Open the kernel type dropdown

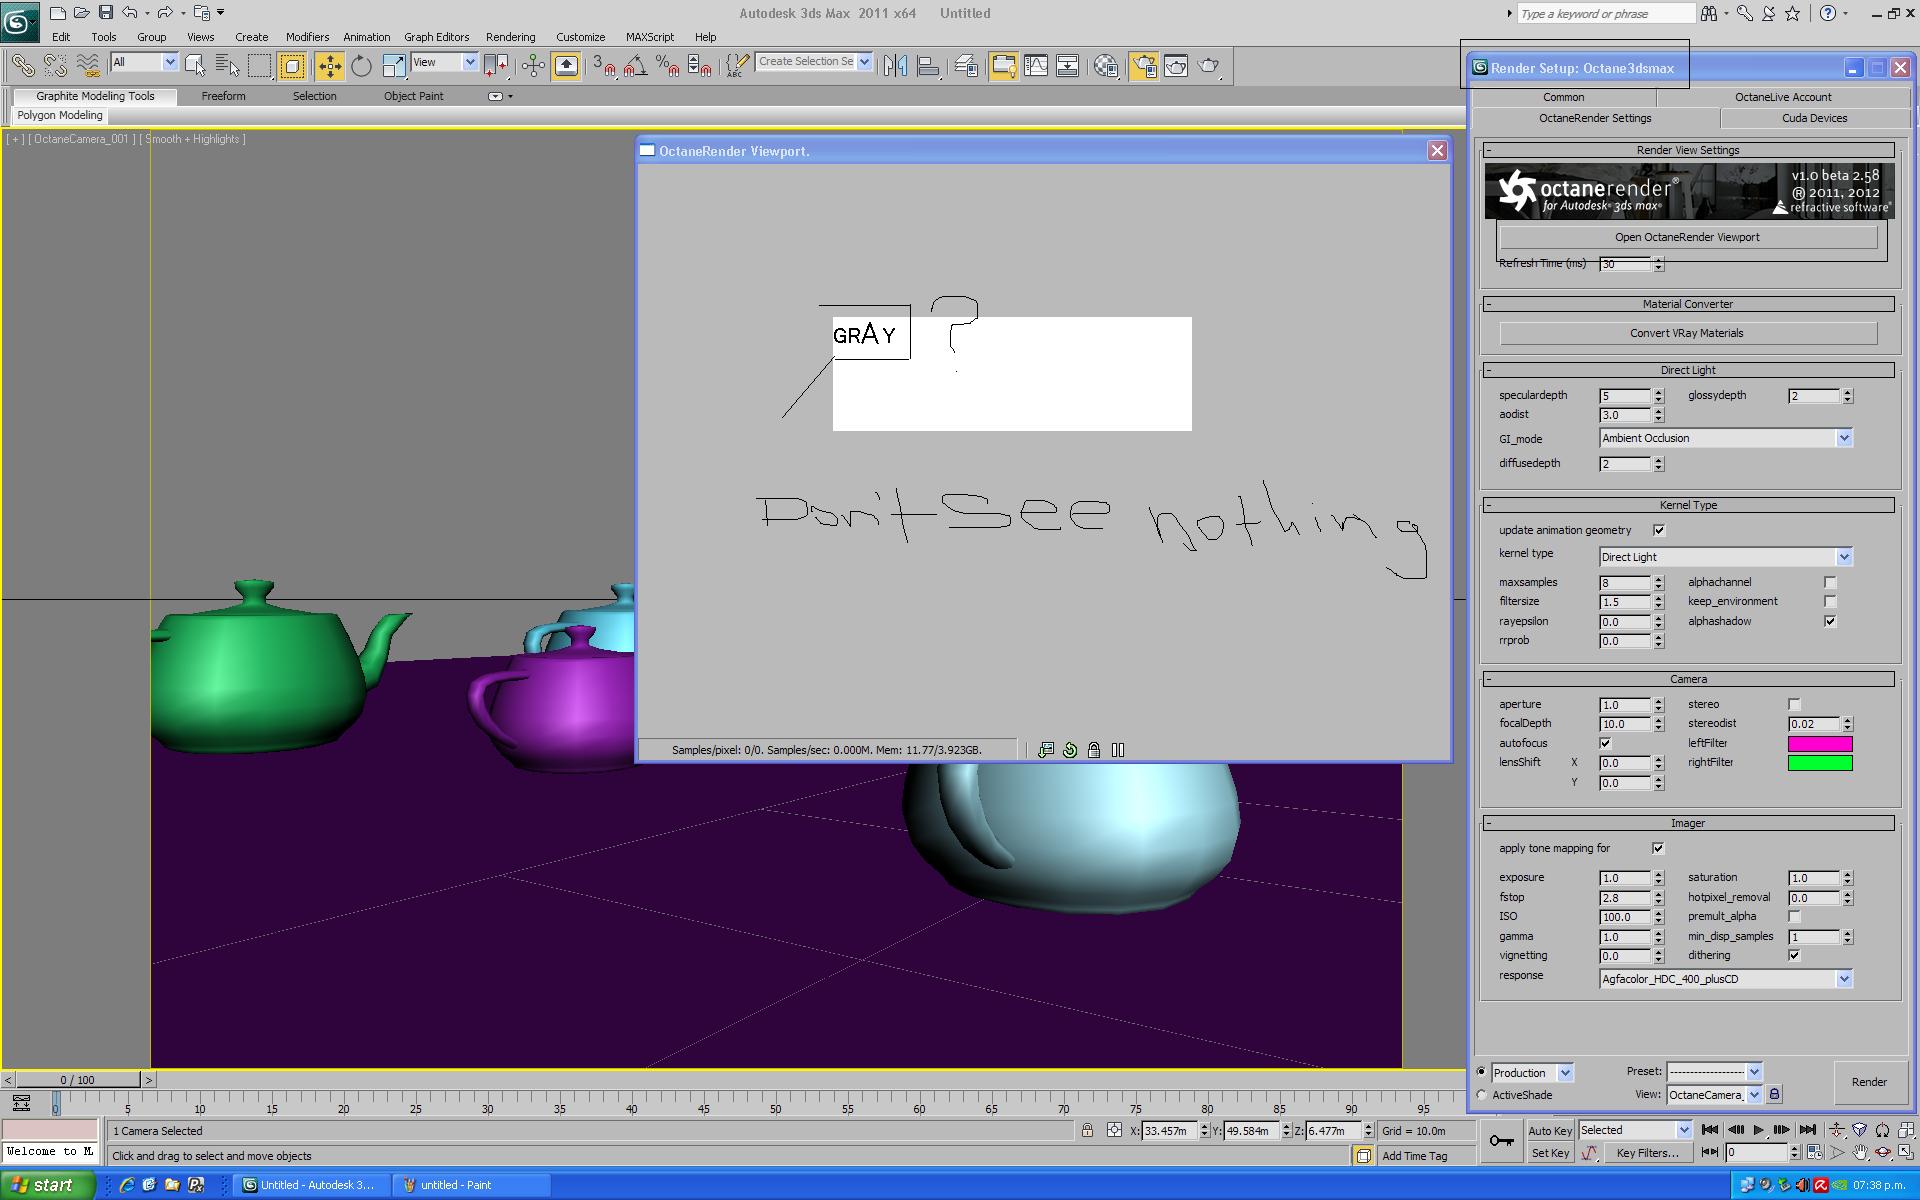tap(1843, 557)
